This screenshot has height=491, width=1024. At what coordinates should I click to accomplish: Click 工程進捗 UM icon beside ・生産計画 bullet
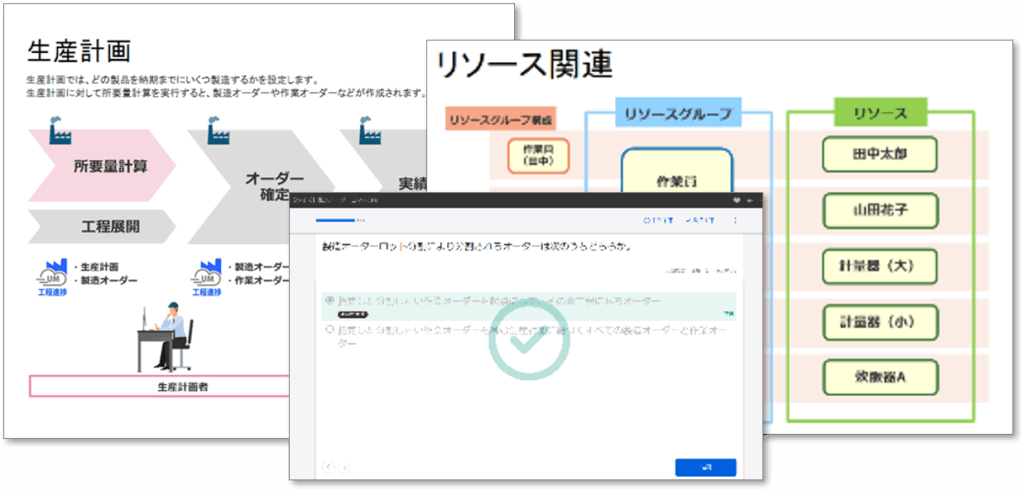[x=51, y=277]
